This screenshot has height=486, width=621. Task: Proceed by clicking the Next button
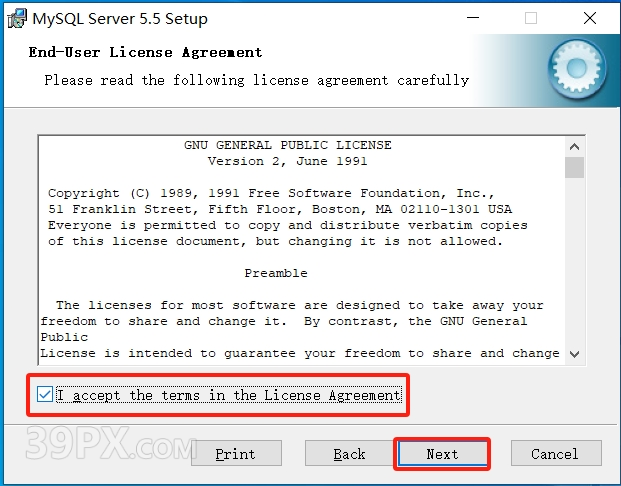(442, 454)
